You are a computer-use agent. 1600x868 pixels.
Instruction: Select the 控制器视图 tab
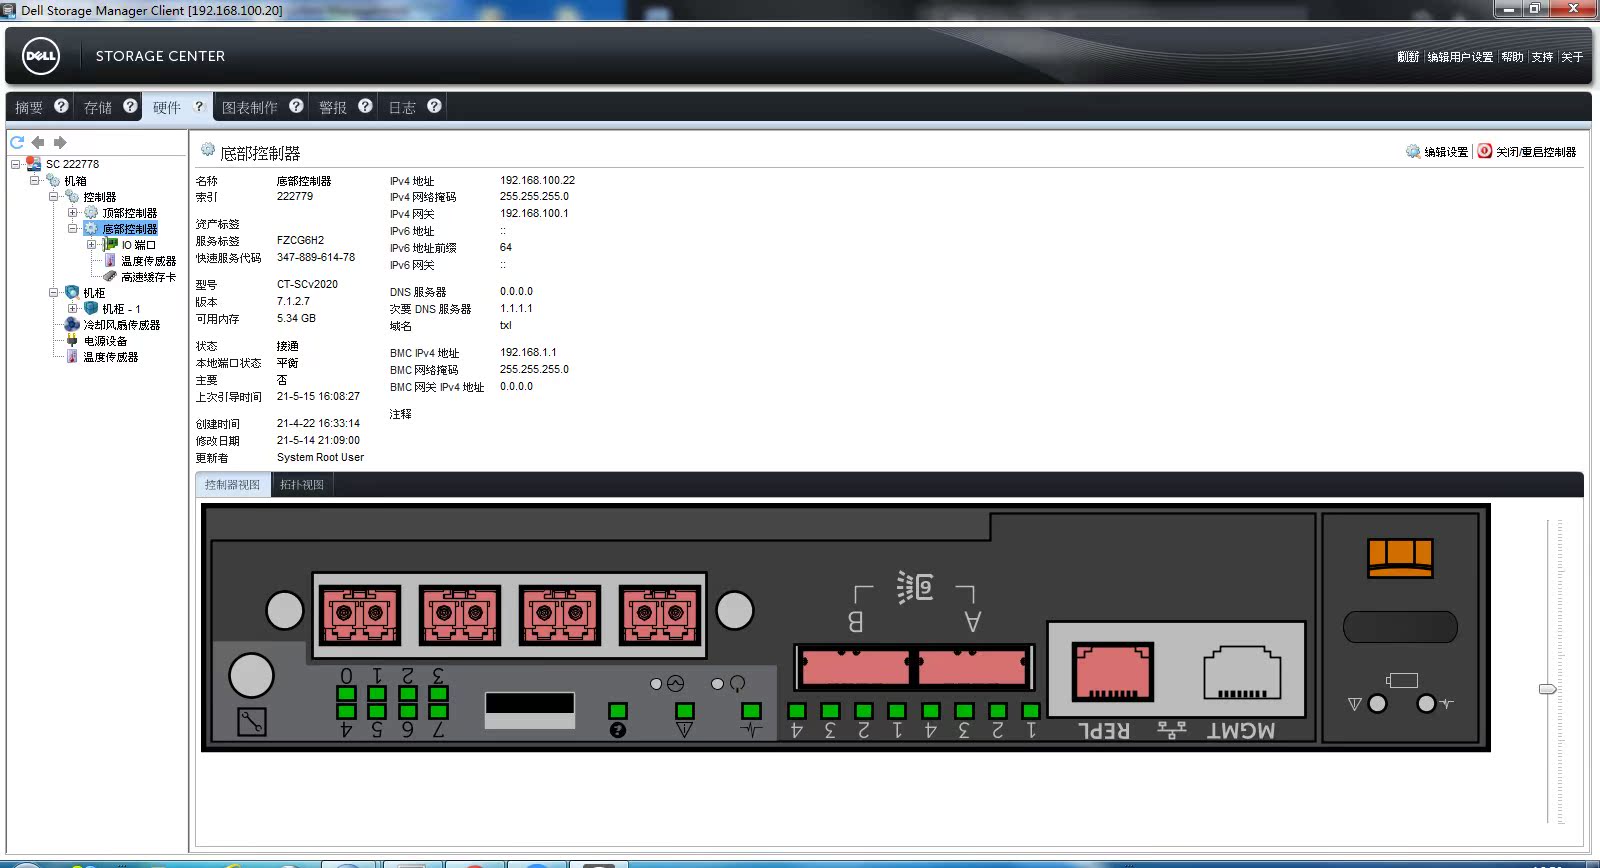232,485
